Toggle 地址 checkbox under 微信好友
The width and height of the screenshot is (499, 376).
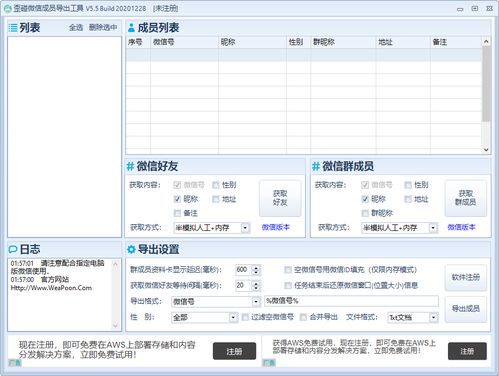(x=216, y=199)
